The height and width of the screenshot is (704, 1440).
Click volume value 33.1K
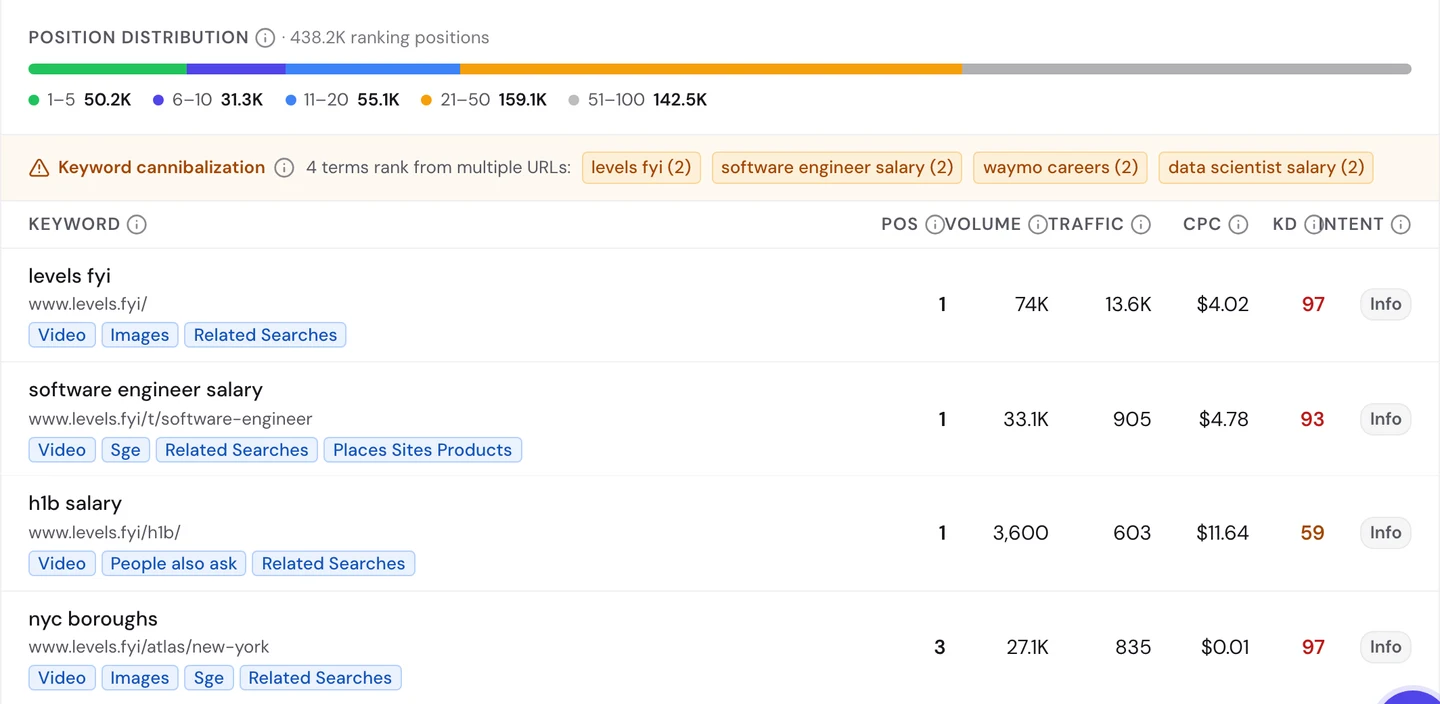click(1026, 419)
